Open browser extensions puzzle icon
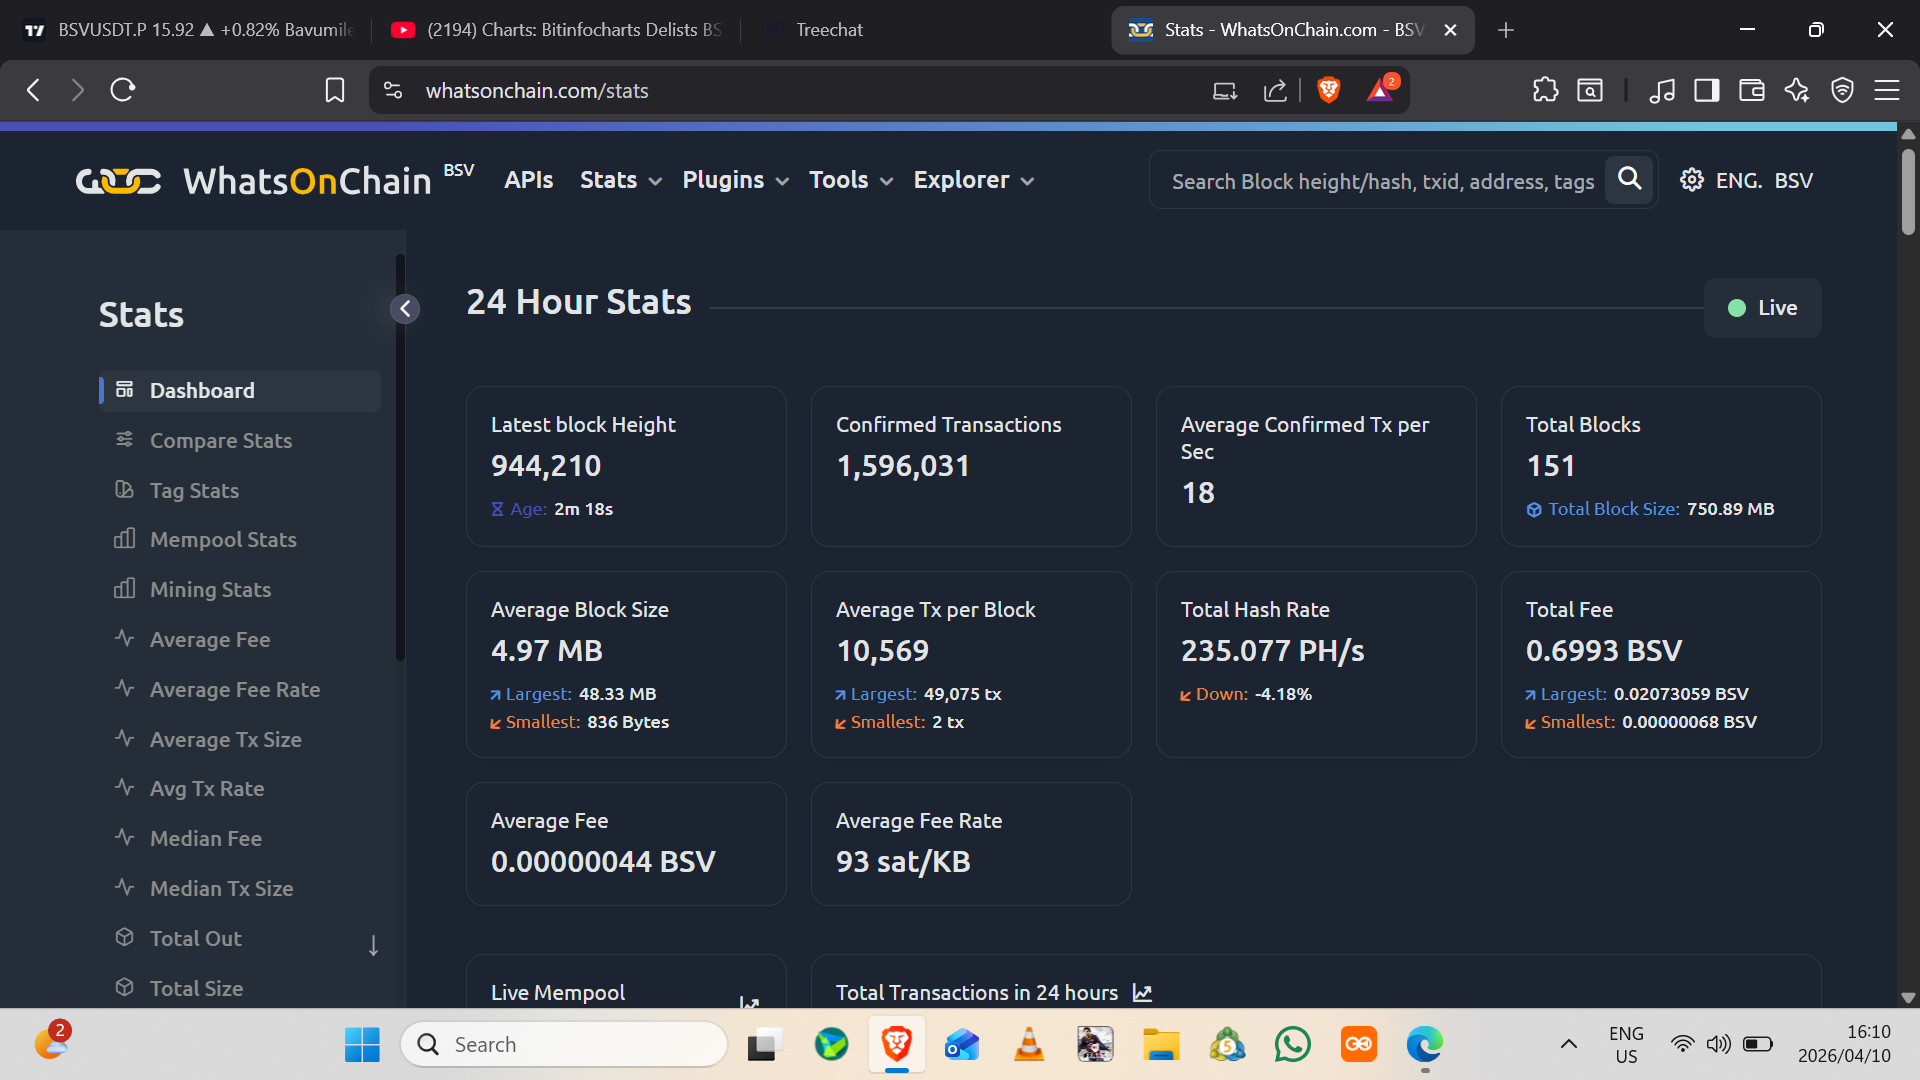The image size is (1920, 1080). click(x=1545, y=91)
